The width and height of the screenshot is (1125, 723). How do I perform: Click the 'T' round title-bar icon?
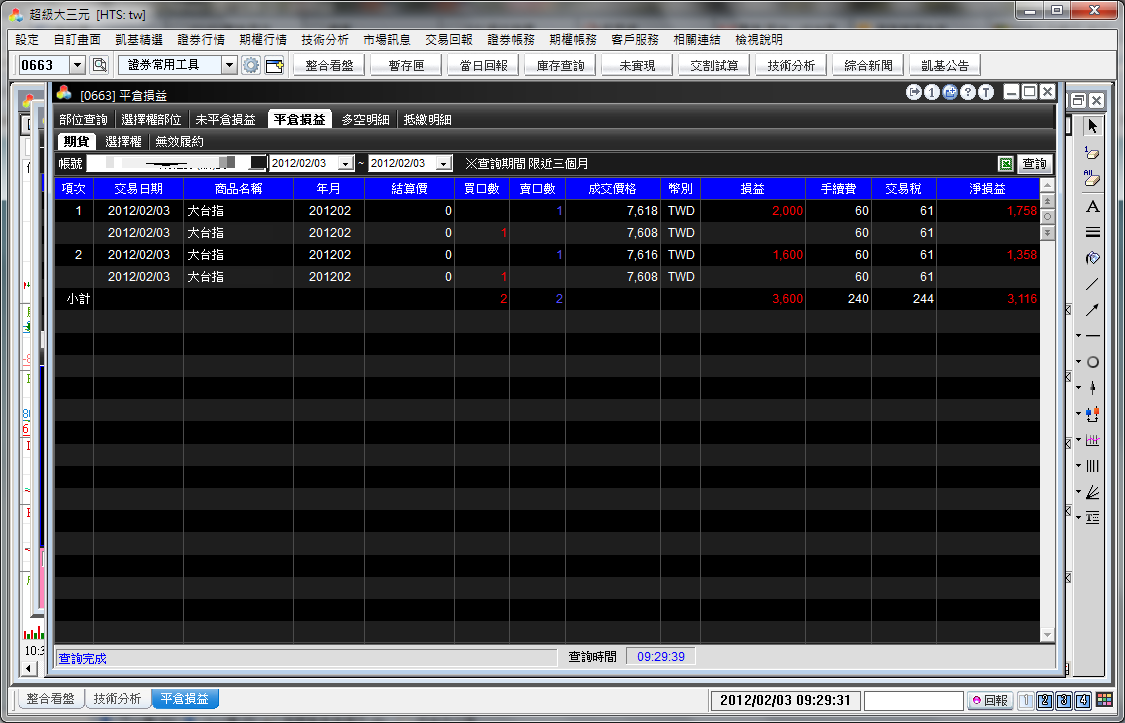point(987,92)
